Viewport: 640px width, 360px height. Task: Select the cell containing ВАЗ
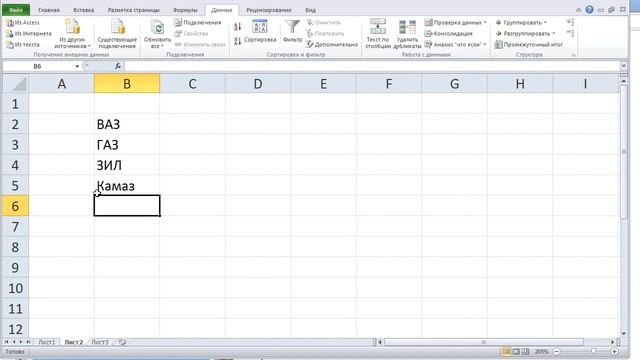[127, 124]
